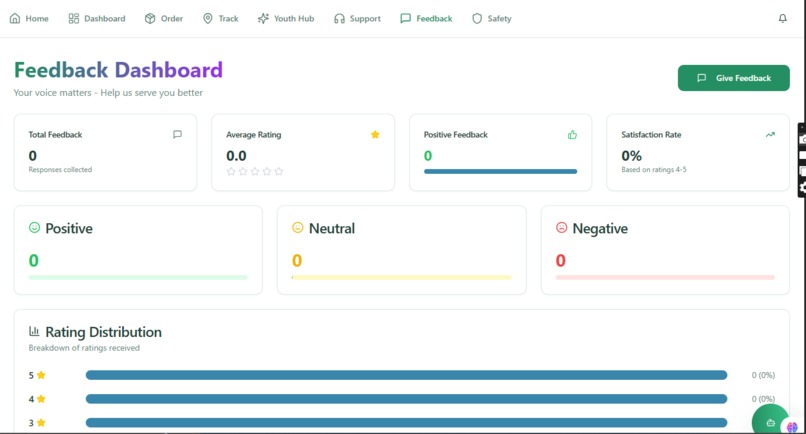806x434 pixels.
Task: Click the Dashboard grid icon
Action: 74,19
